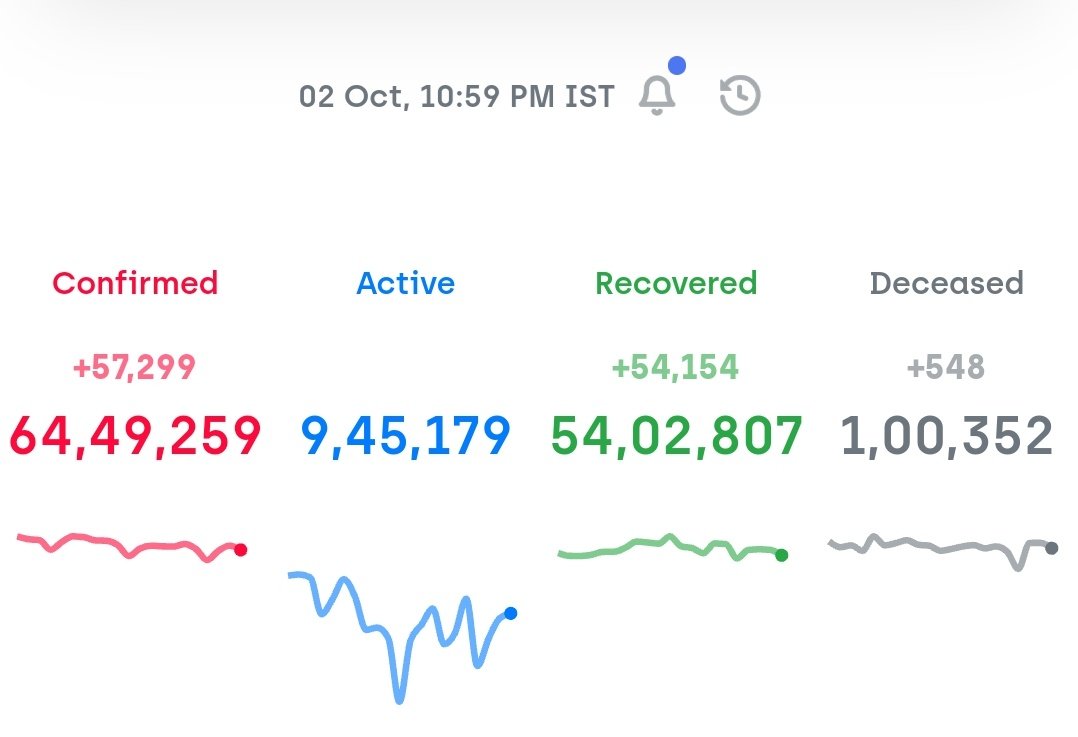The image size is (1078, 737).
Task: Toggle the Recovered statistics view
Action: tap(675, 283)
